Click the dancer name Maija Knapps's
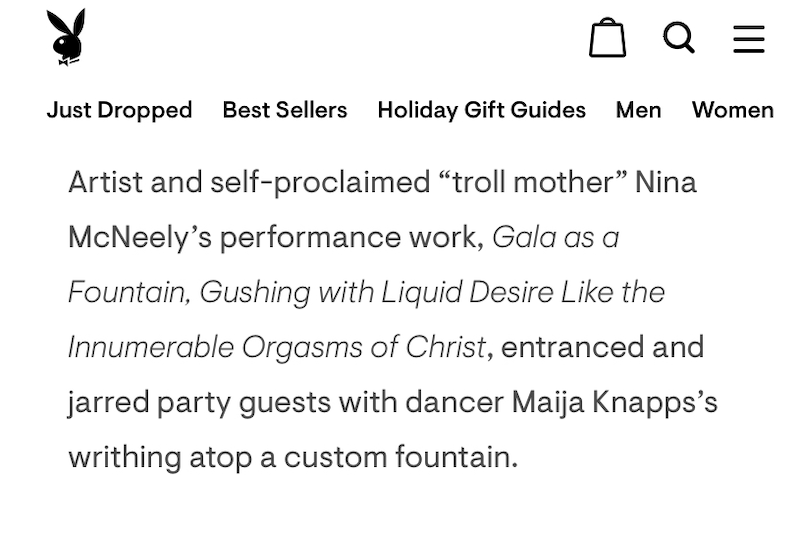Viewport: 796px width, 544px height. pyautogui.click(x=614, y=402)
